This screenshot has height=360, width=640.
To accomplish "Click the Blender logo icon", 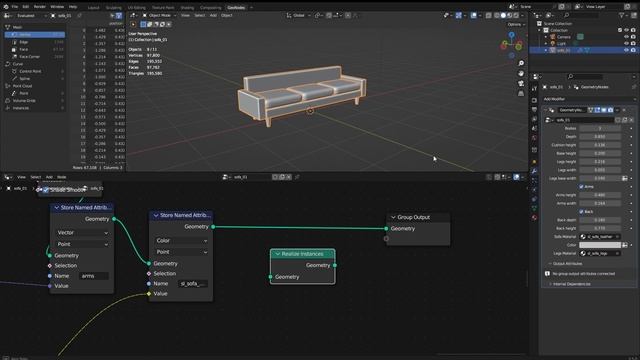I will [6, 7].
